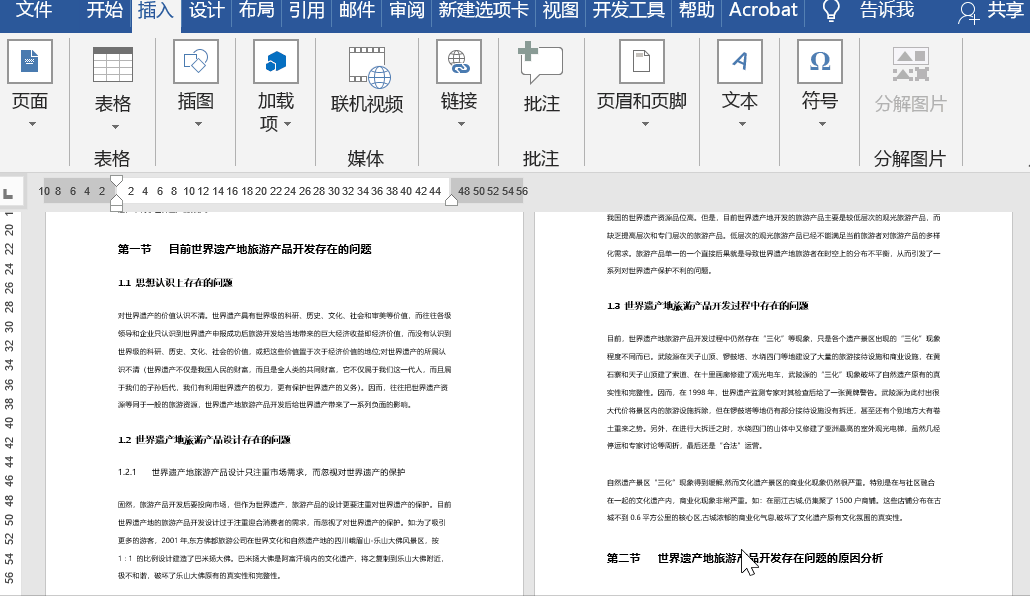Expand the 插图 (Illustrations) group button
Image resolution: width=1030 pixels, height=596 pixels.
coord(196,84)
